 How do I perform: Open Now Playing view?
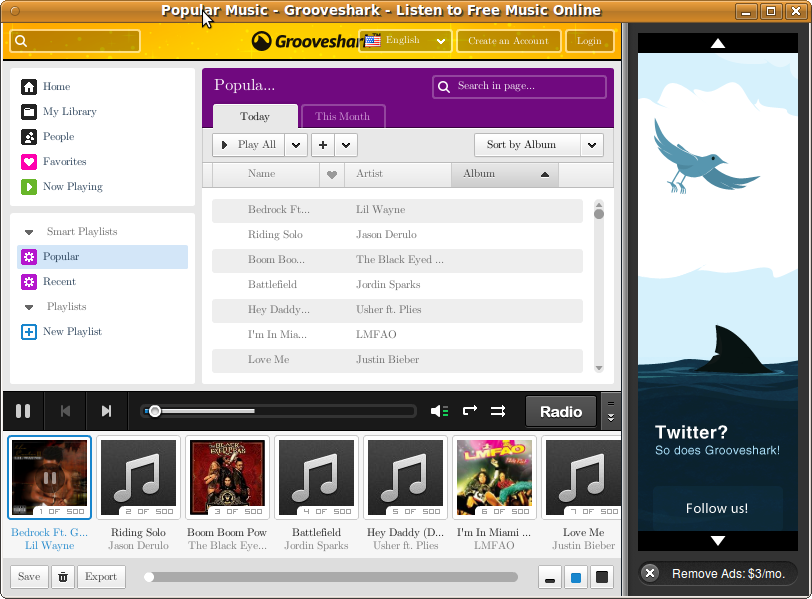(62, 186)
